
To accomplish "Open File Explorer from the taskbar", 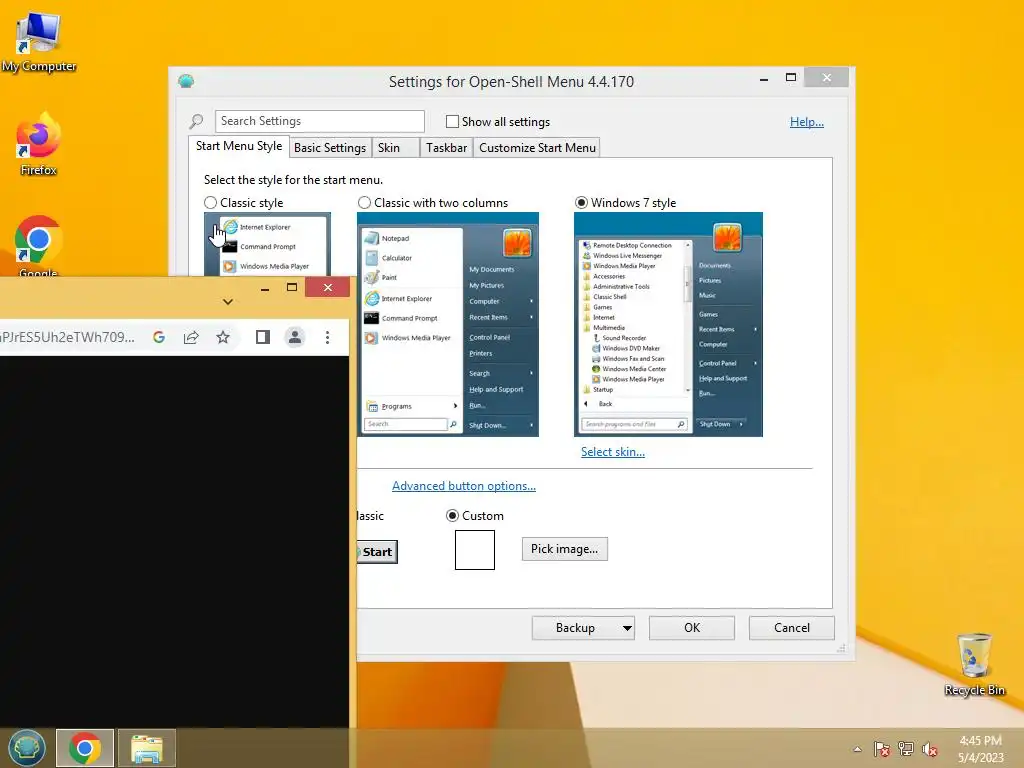I will point(147,748).
